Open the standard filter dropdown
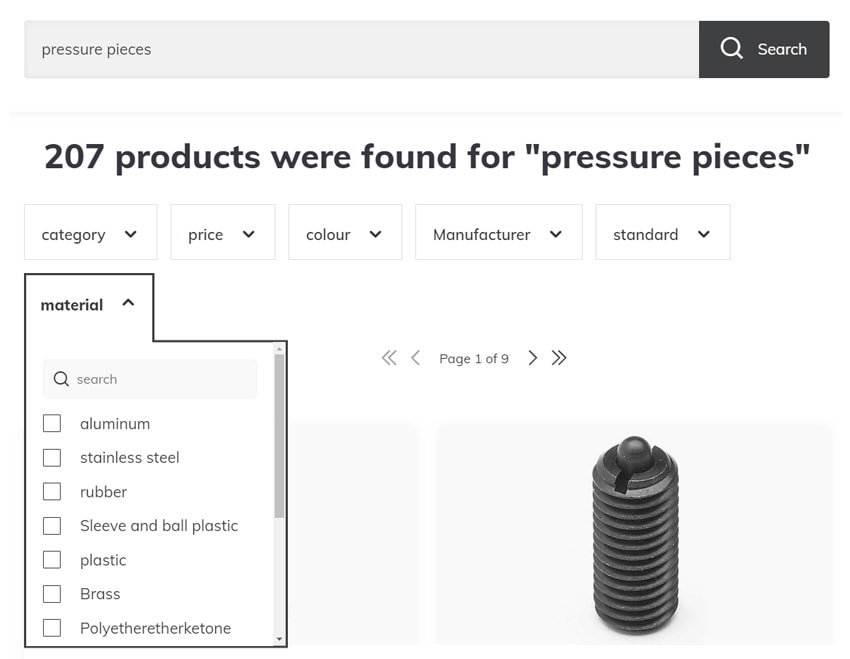 [x=662, y=232]
